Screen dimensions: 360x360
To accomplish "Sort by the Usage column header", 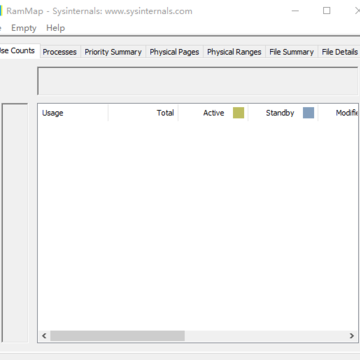I will point(73,113).
